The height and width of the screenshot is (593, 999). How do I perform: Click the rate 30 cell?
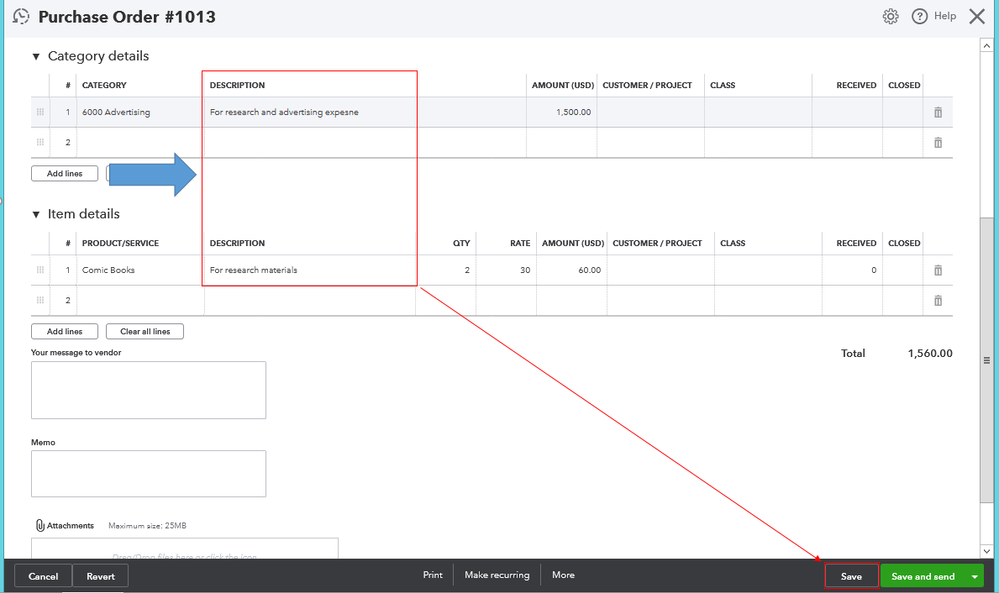click(x=506, y=270)
